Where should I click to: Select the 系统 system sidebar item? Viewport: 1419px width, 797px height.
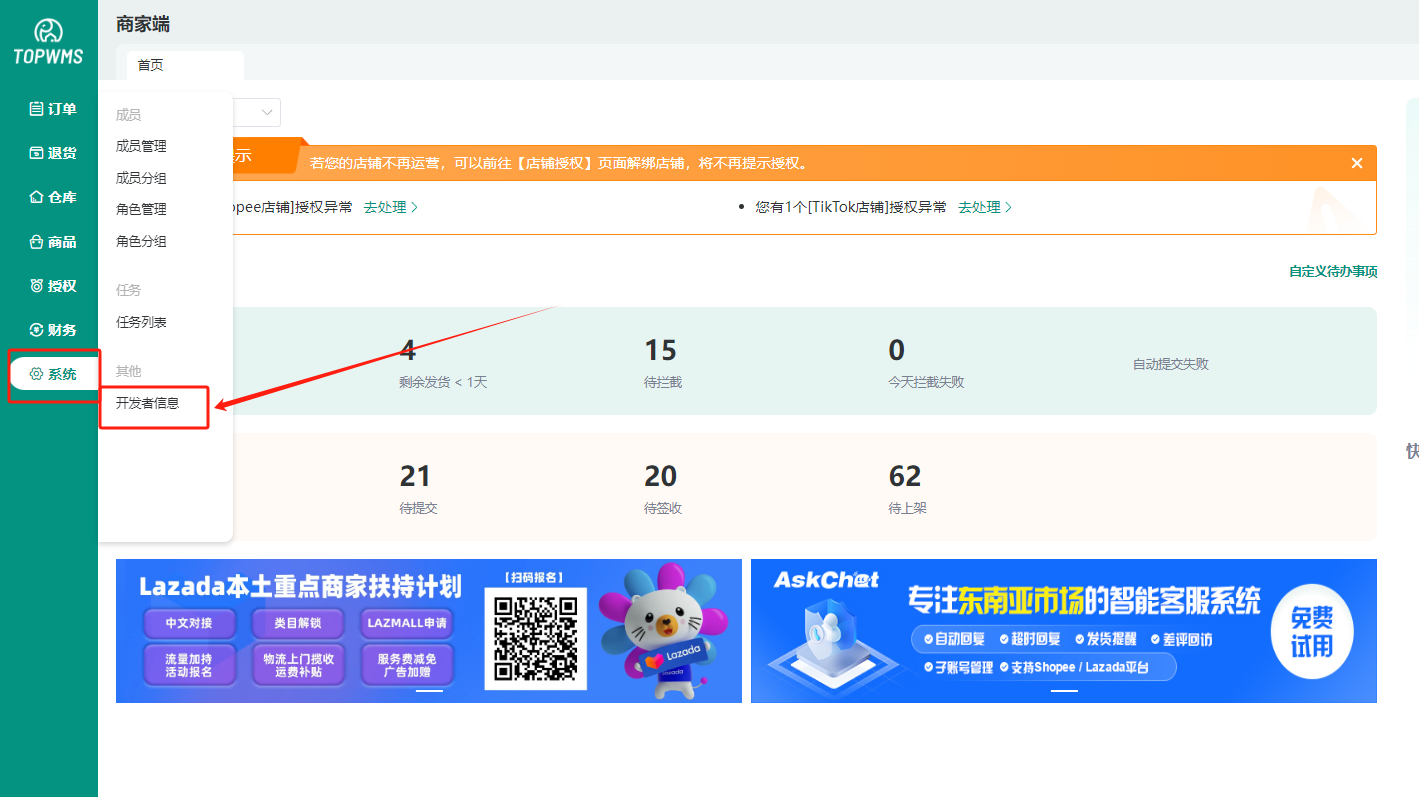click(x=54, y=374)
